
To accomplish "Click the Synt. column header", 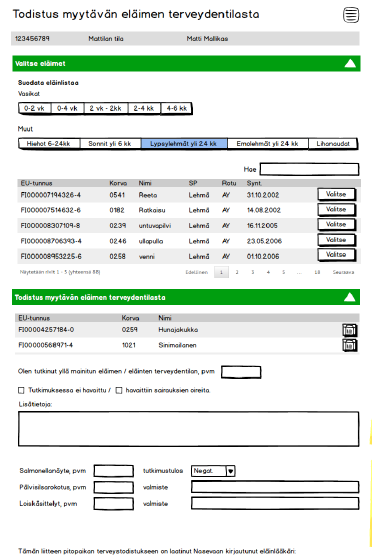I will (x=254, y=183).
